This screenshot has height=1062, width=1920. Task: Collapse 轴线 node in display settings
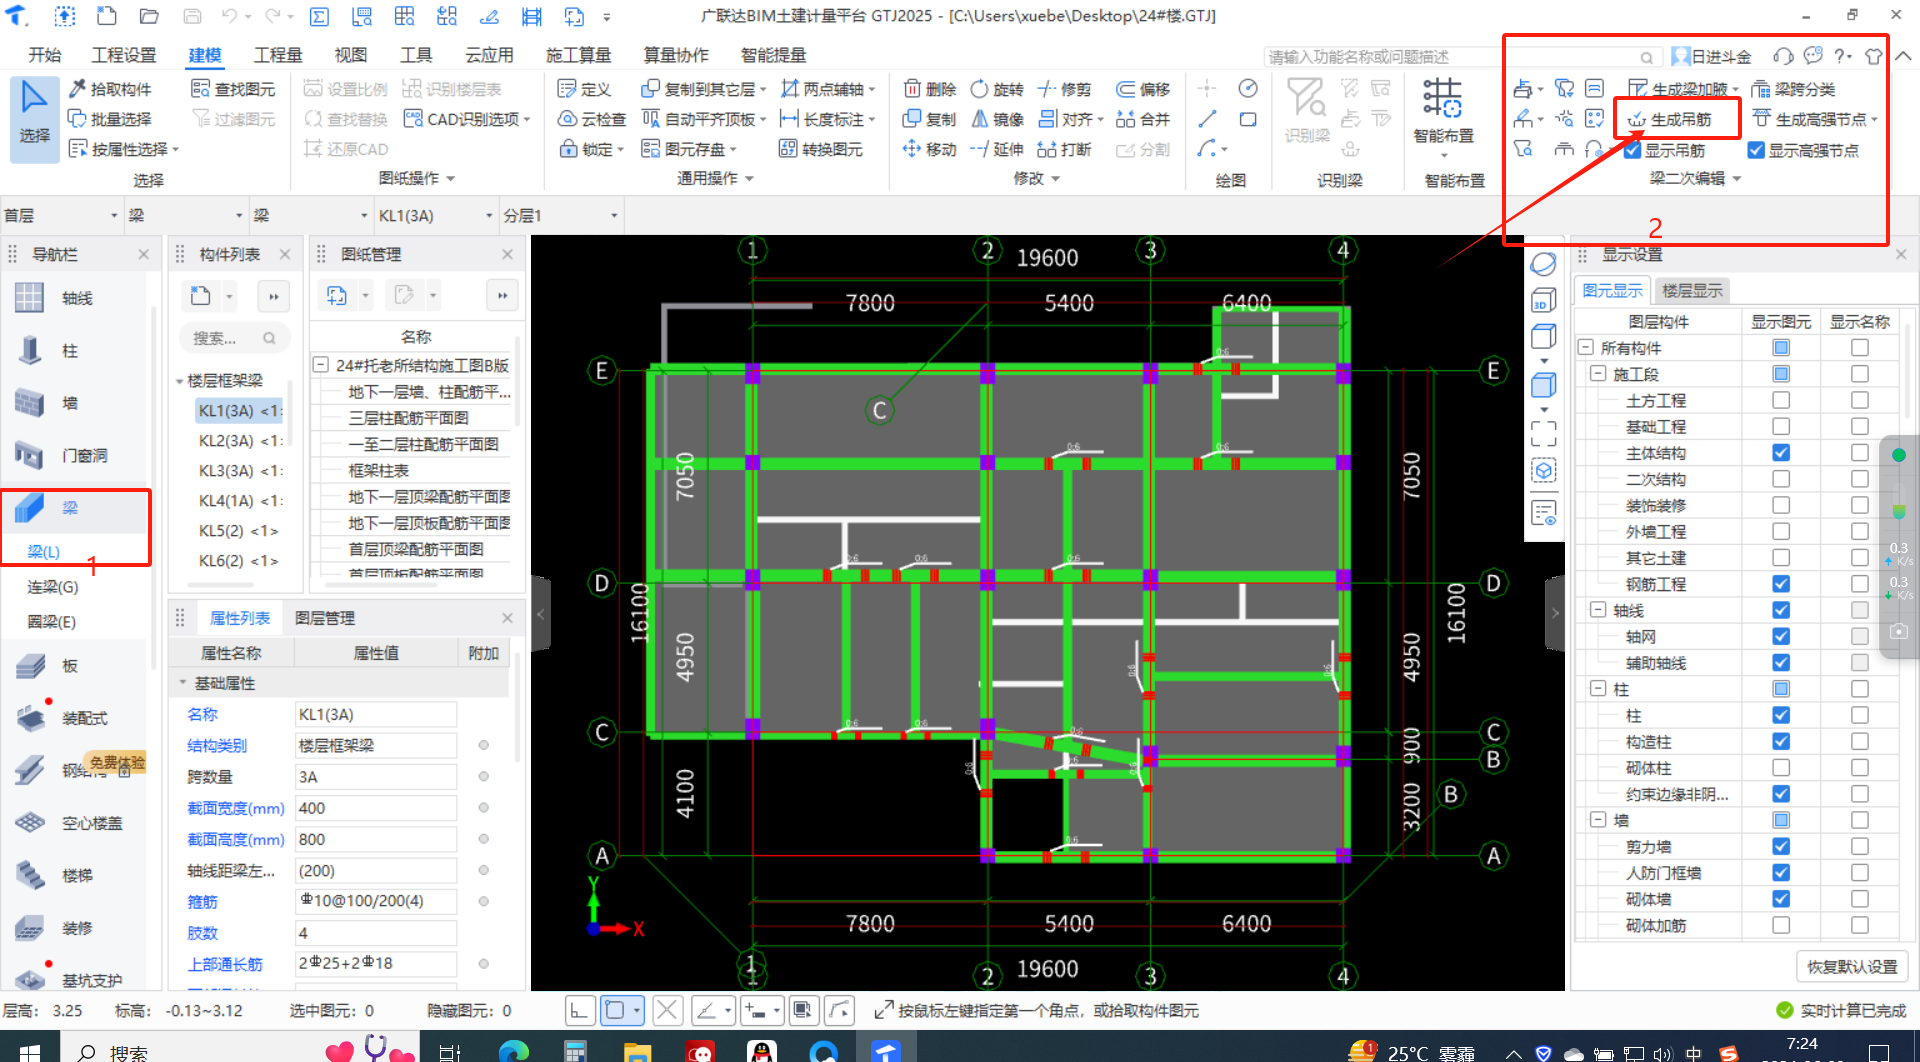click(1598, 610)
